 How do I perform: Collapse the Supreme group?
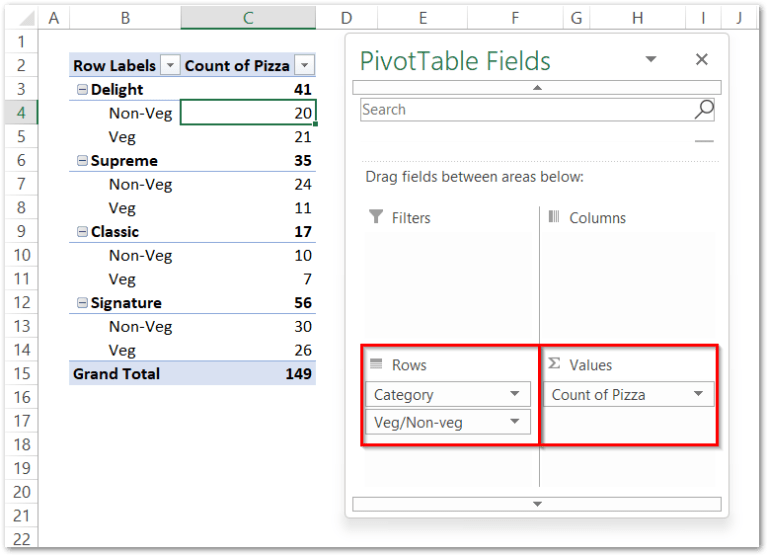(x=82, y=160)
